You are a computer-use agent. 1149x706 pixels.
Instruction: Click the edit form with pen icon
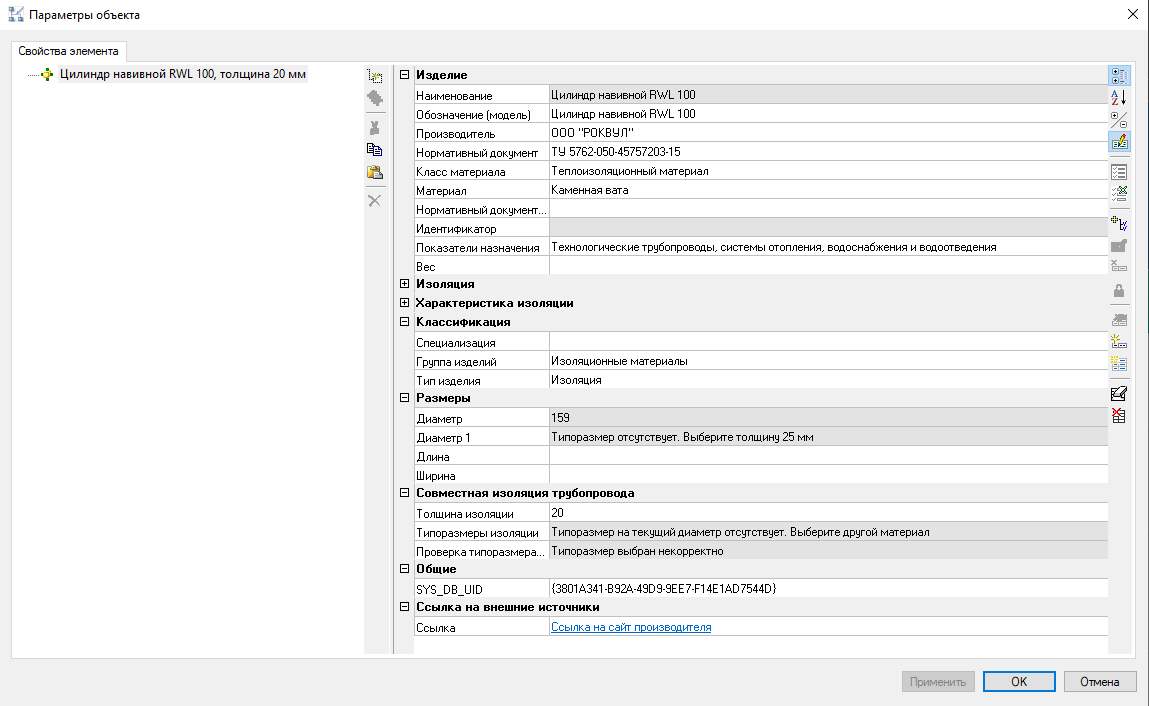click(x=1119, y=394)
